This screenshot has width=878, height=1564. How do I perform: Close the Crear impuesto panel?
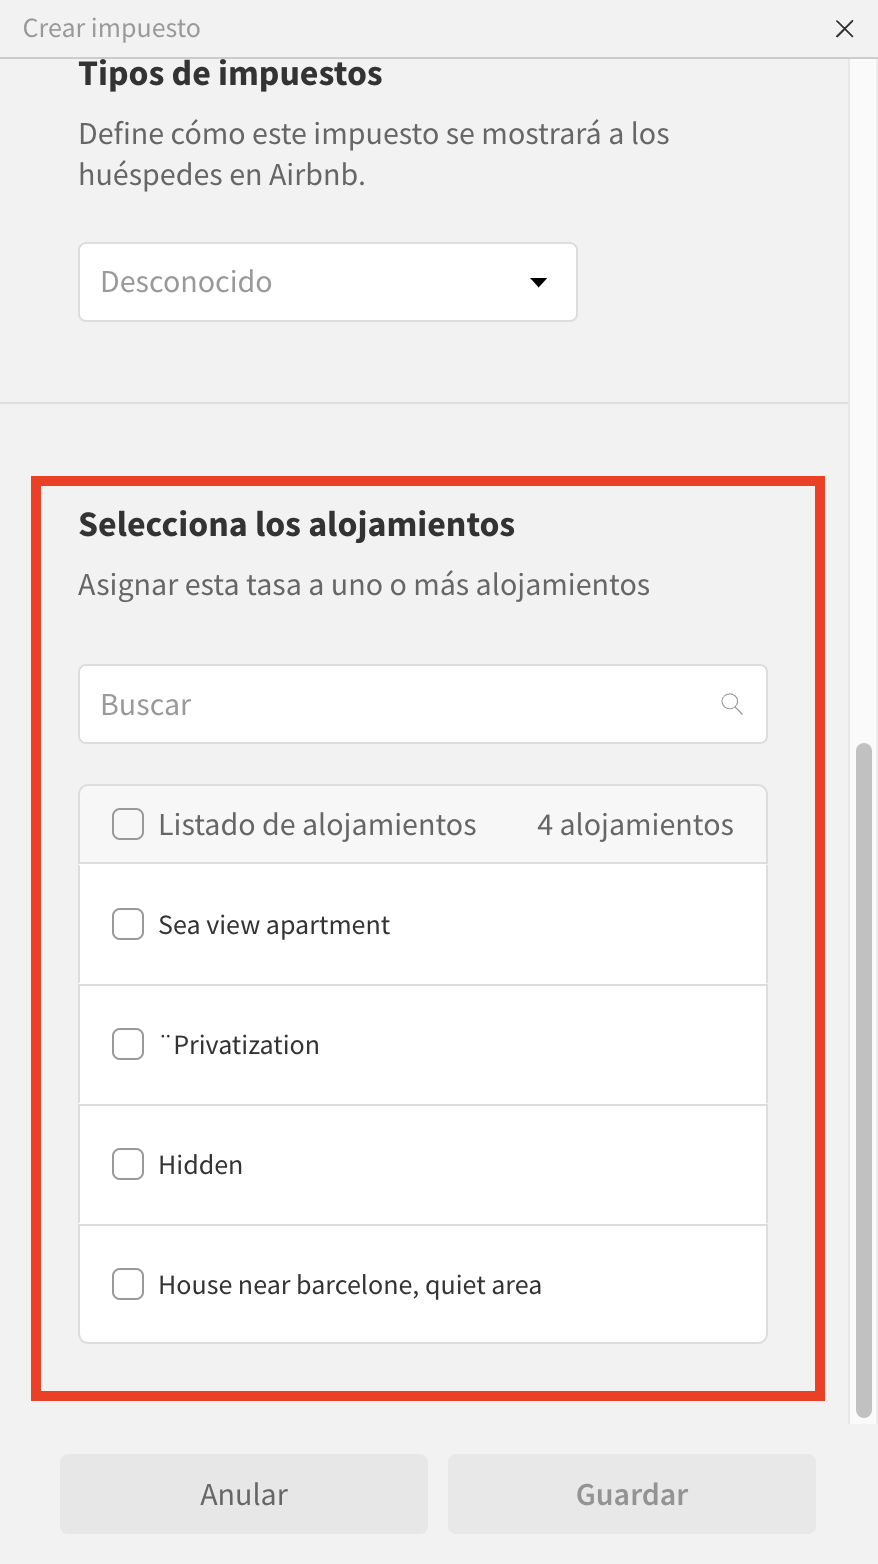[x=844, y=29]
